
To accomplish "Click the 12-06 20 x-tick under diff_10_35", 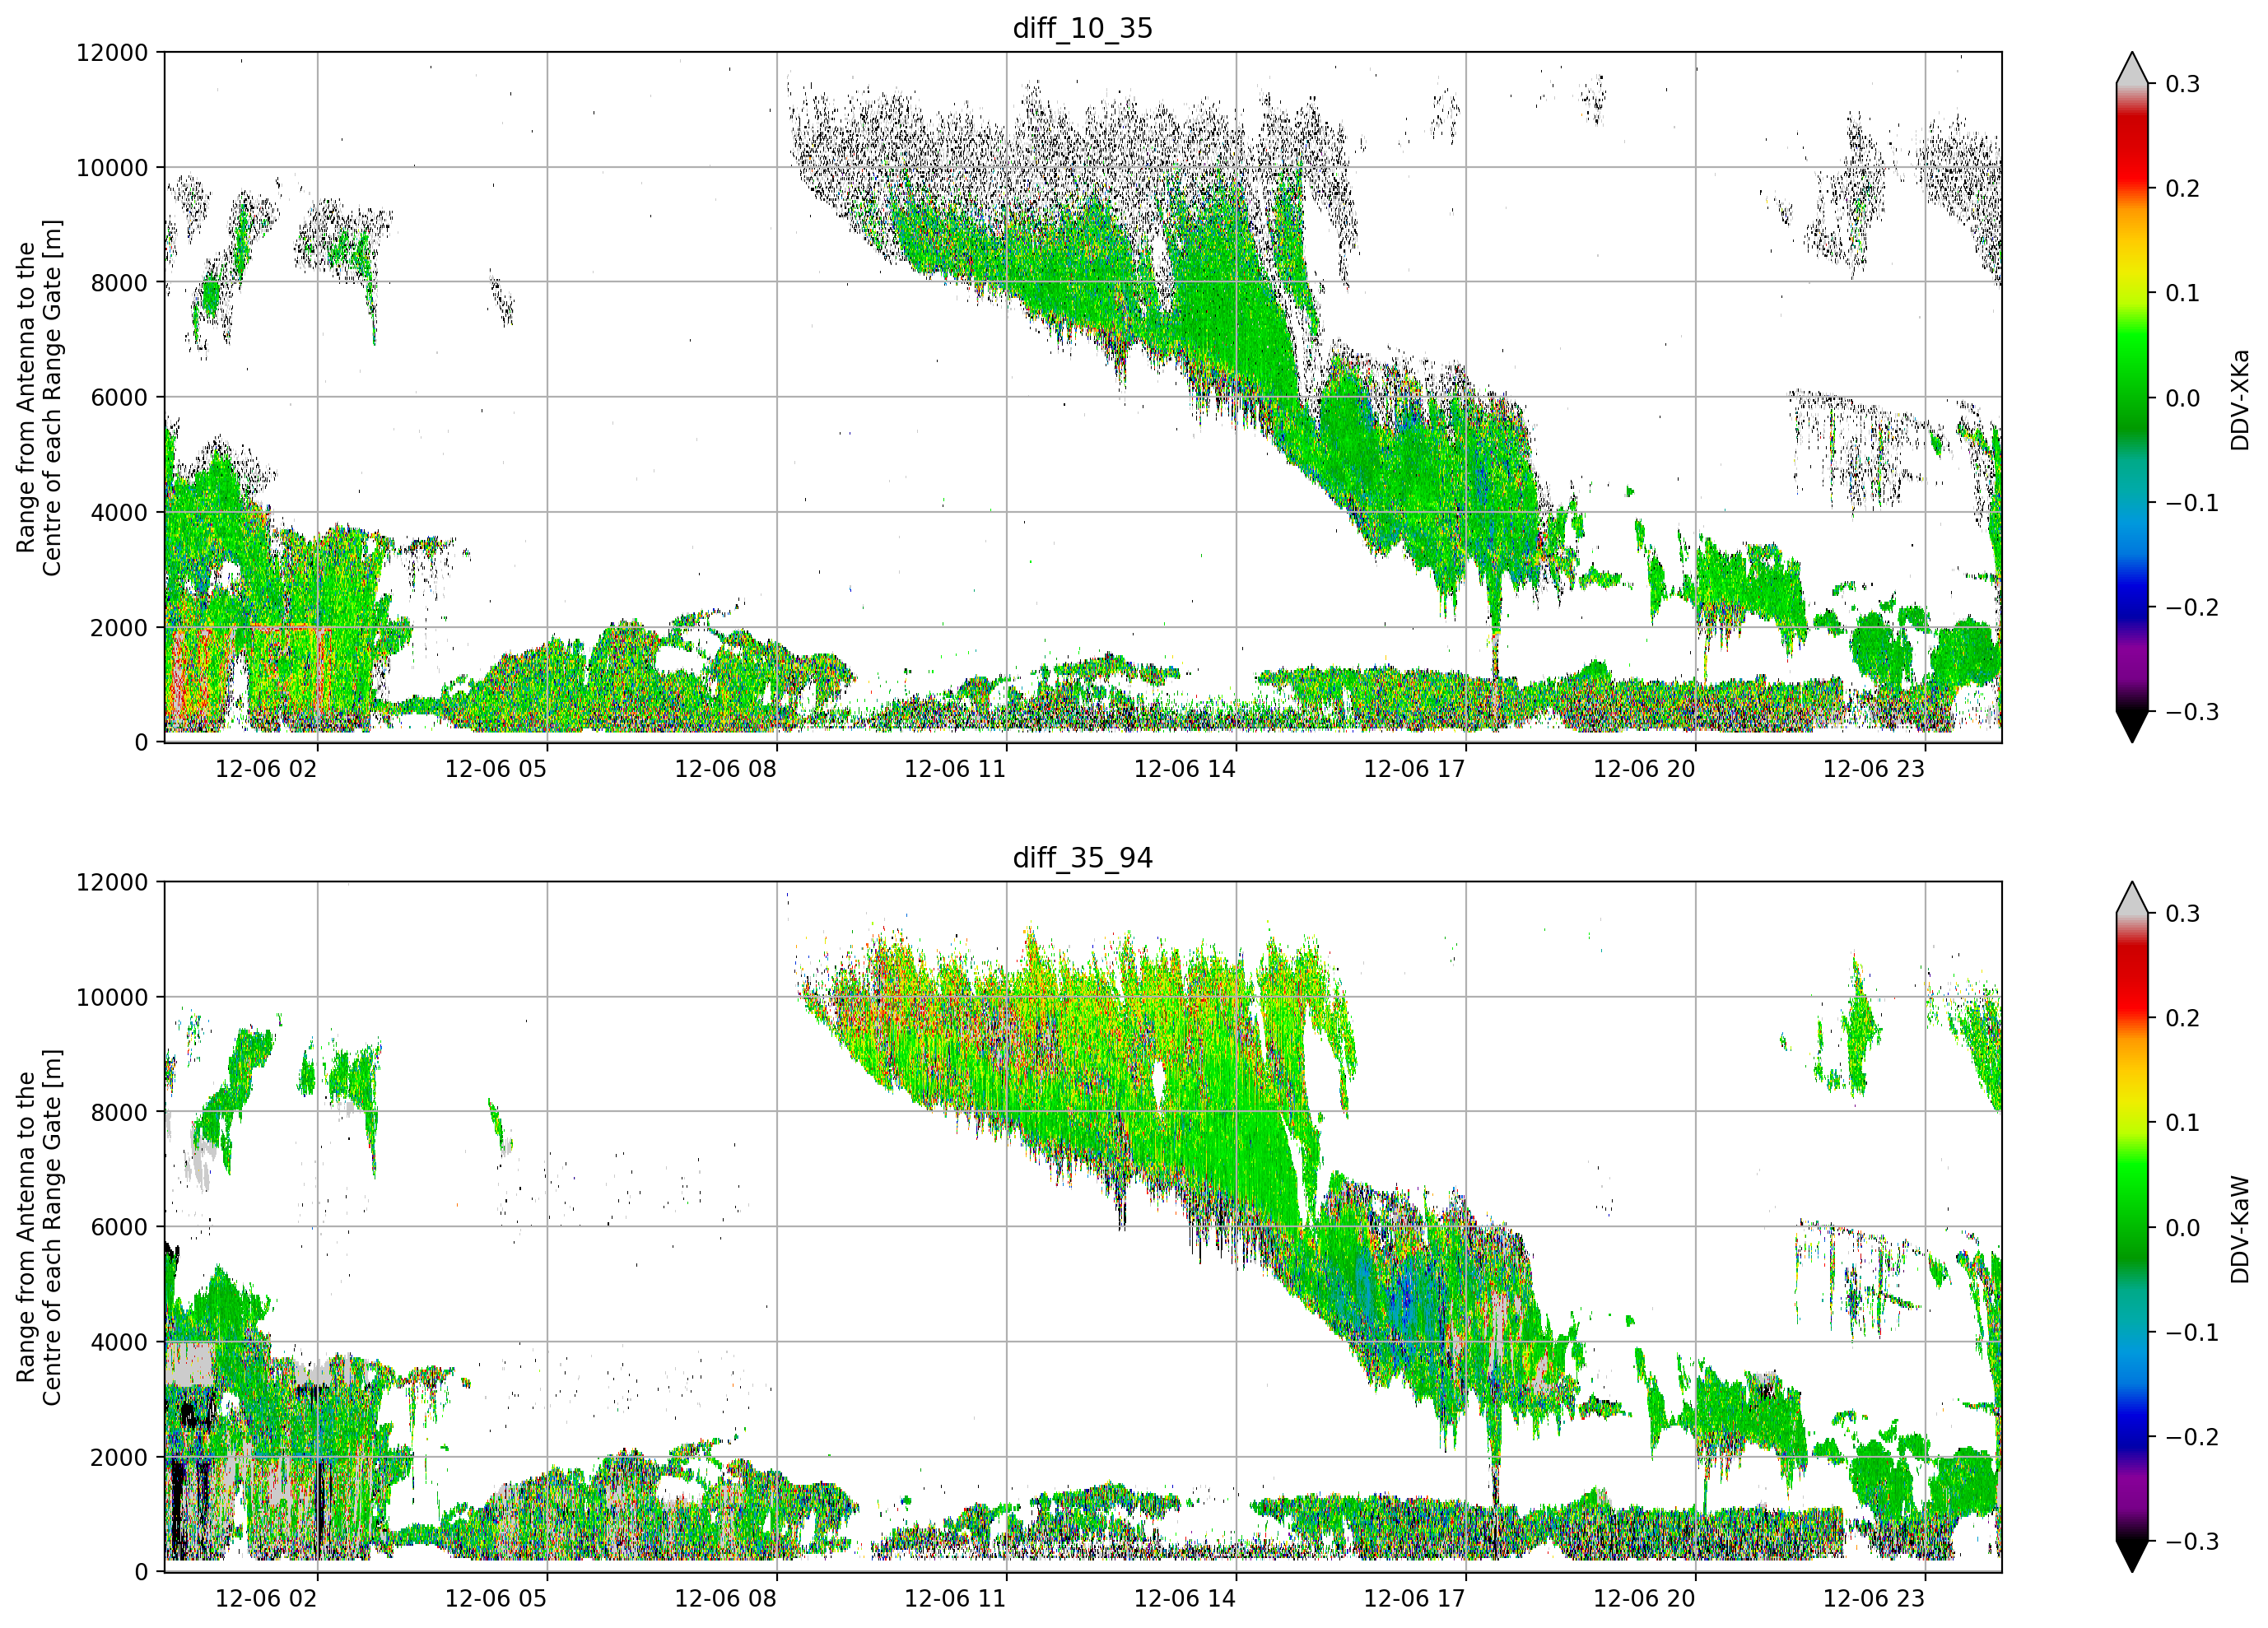I will click(1644, 769).
